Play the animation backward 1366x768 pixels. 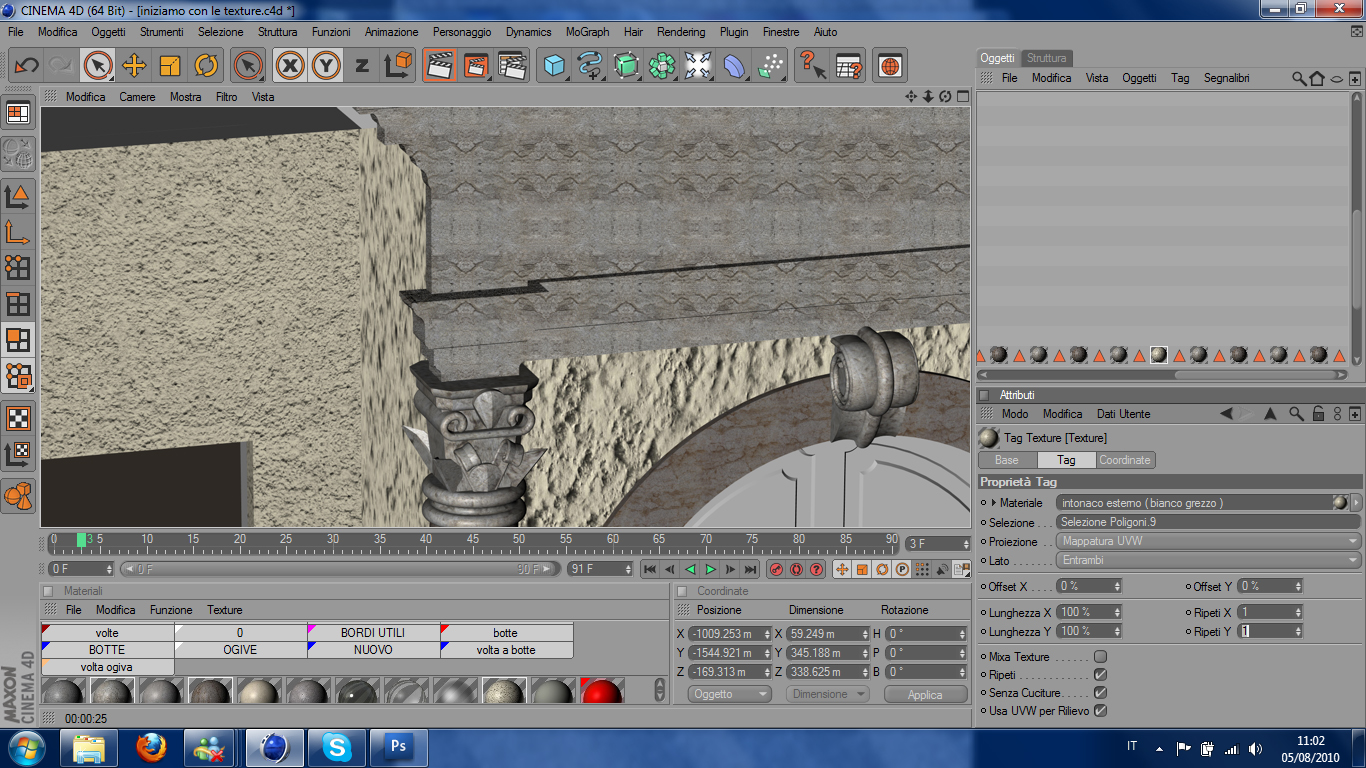click(690, 569)
